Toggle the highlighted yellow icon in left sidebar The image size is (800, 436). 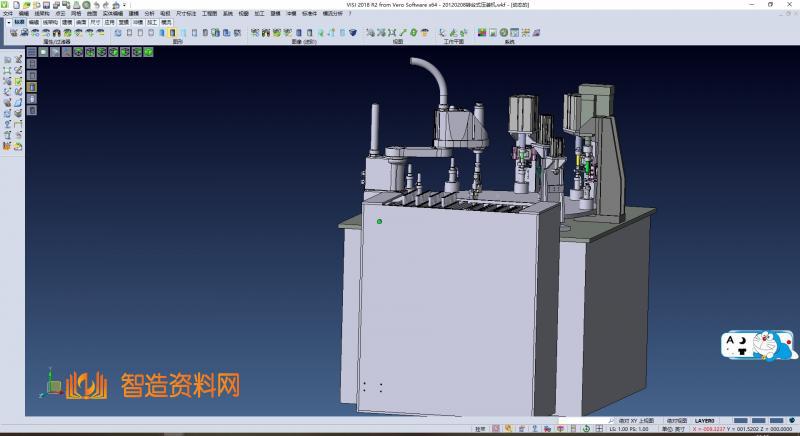tap(31, 87)
